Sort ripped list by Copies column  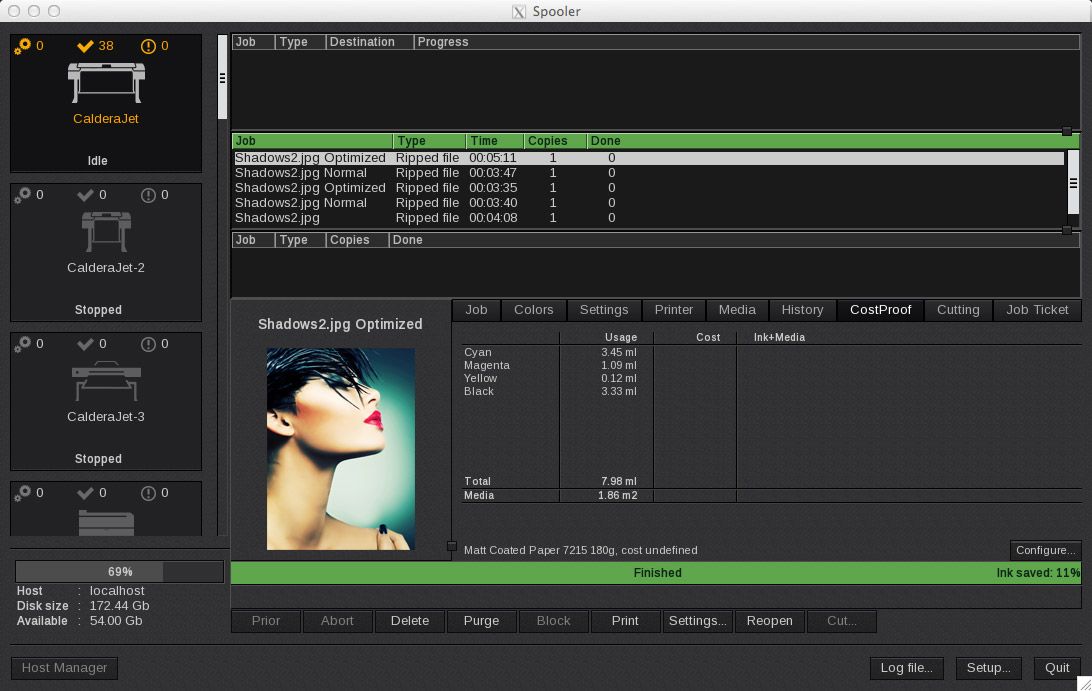[x=555, y=141]
